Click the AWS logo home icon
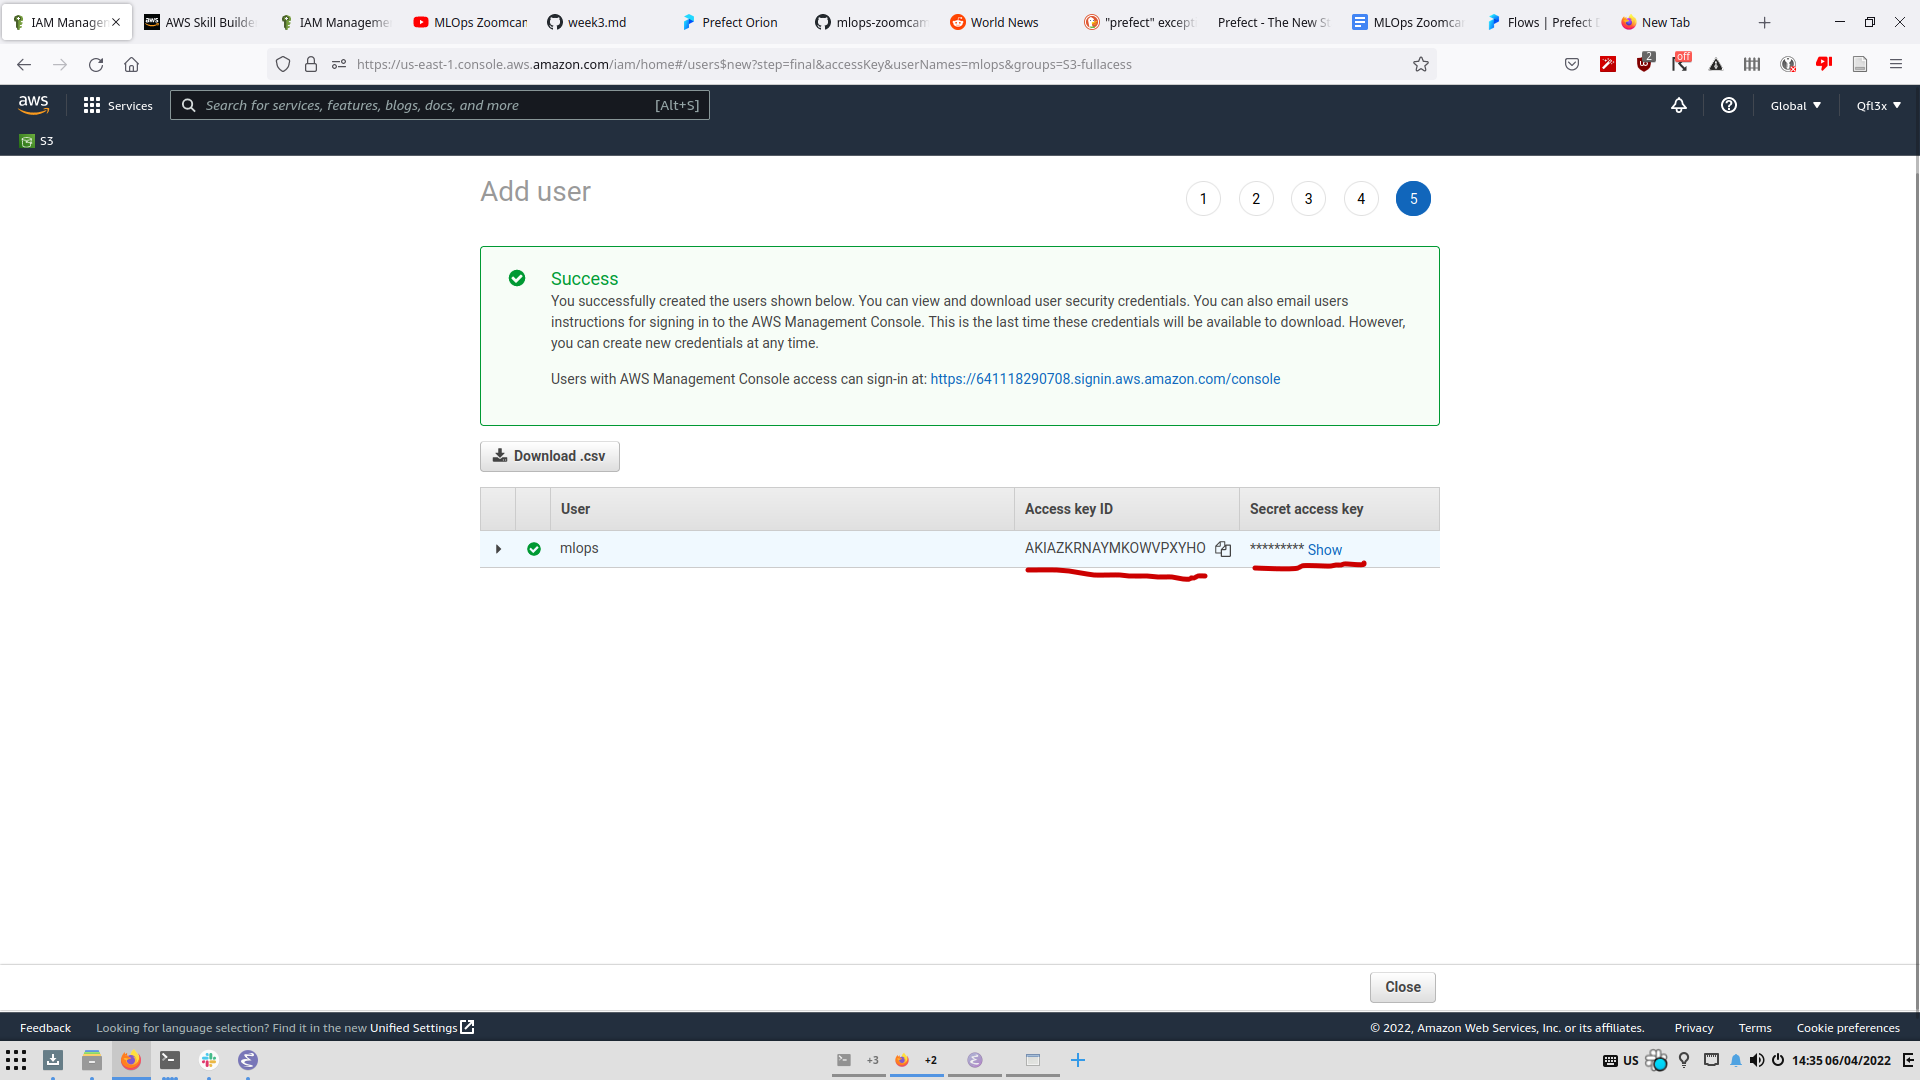The width and height of the screenshot is (1920, 1080). point(34,105)
